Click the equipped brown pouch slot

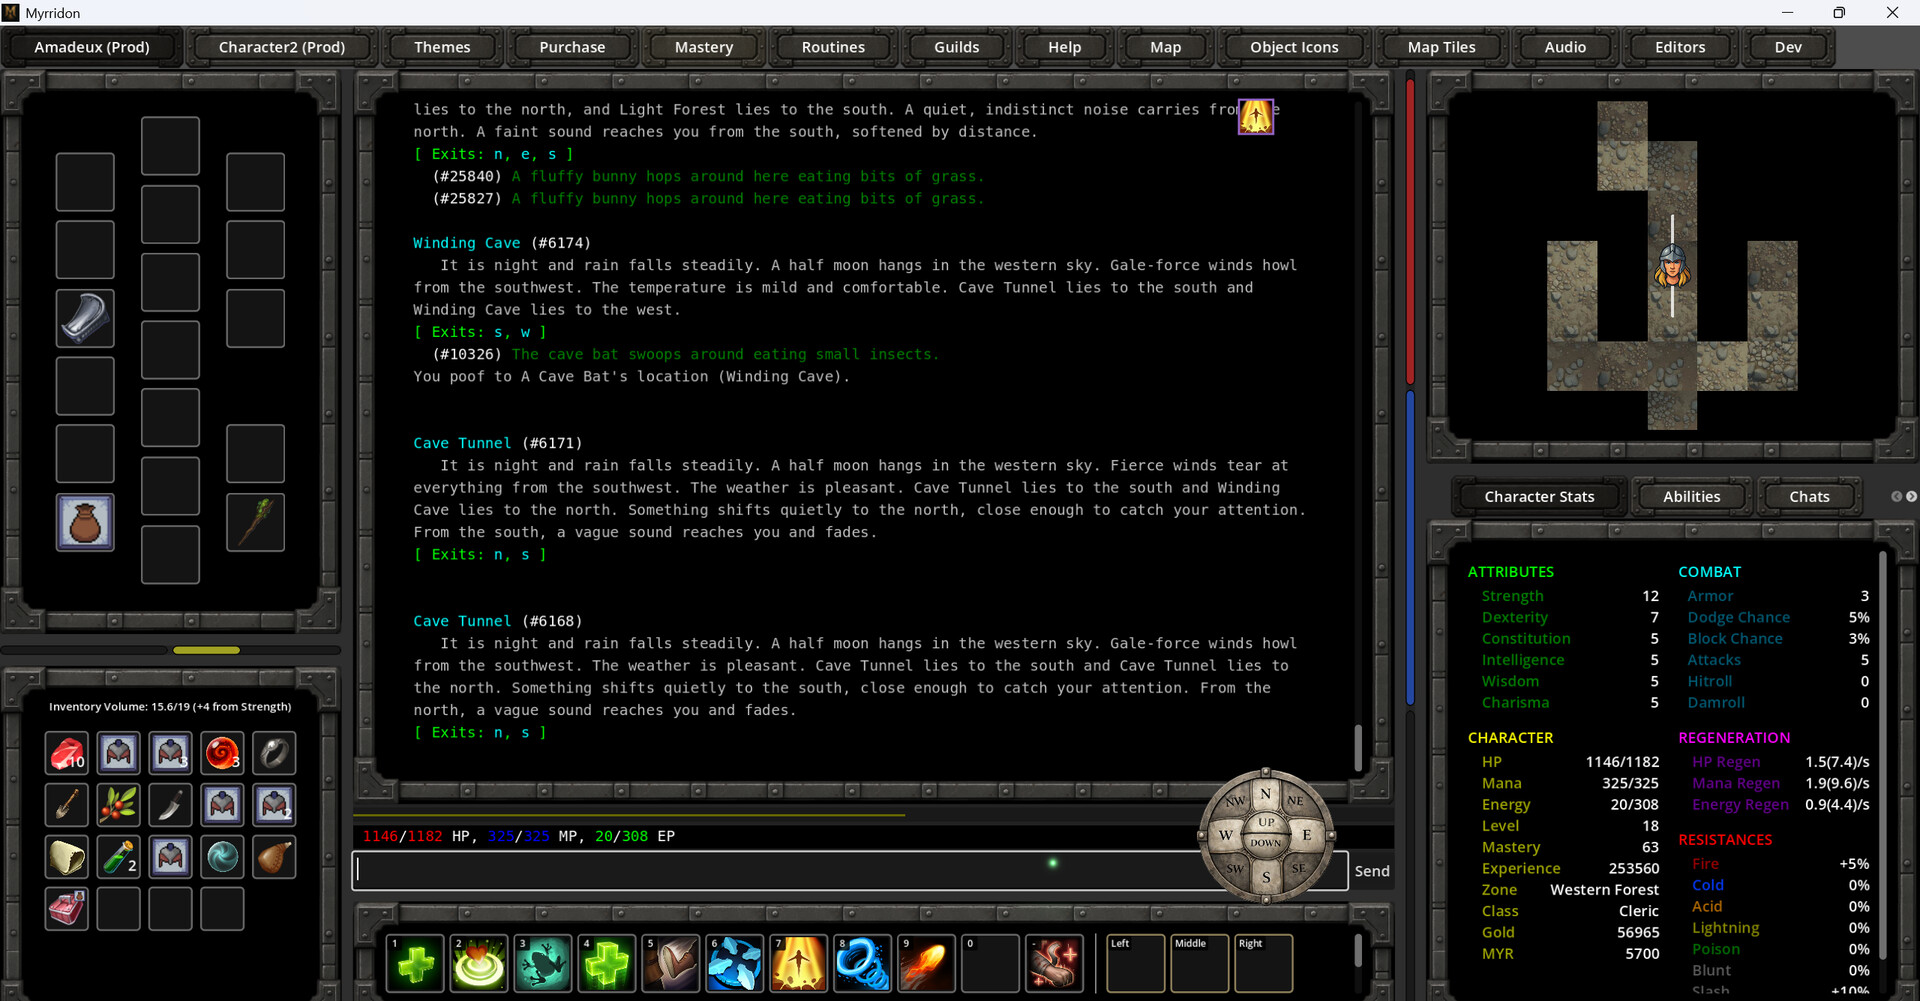(x=85, y=522)
